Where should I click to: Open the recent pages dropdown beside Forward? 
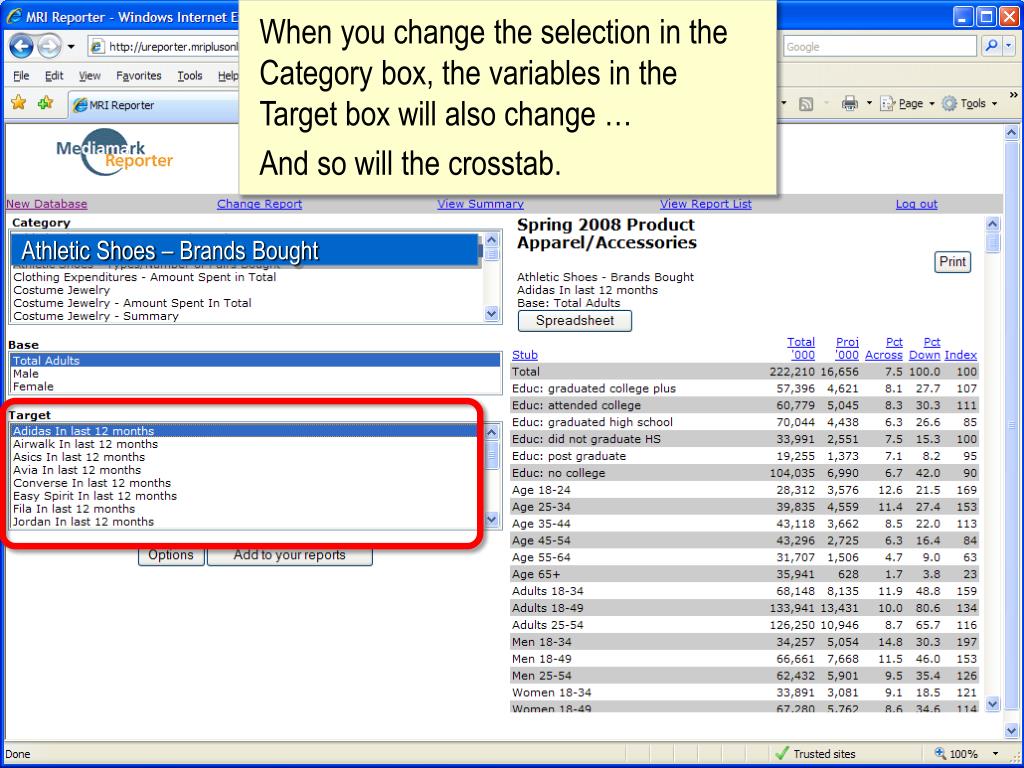(x=71, y=47)
